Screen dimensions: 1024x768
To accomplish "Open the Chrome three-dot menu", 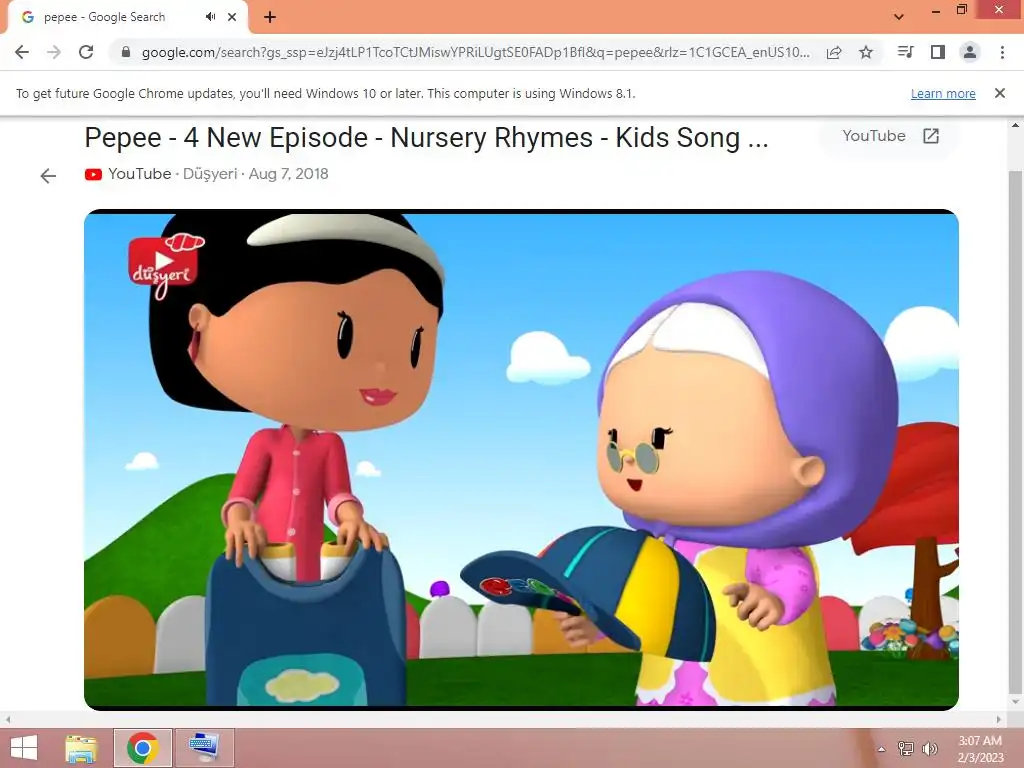I will click(x=1002, y=52).
